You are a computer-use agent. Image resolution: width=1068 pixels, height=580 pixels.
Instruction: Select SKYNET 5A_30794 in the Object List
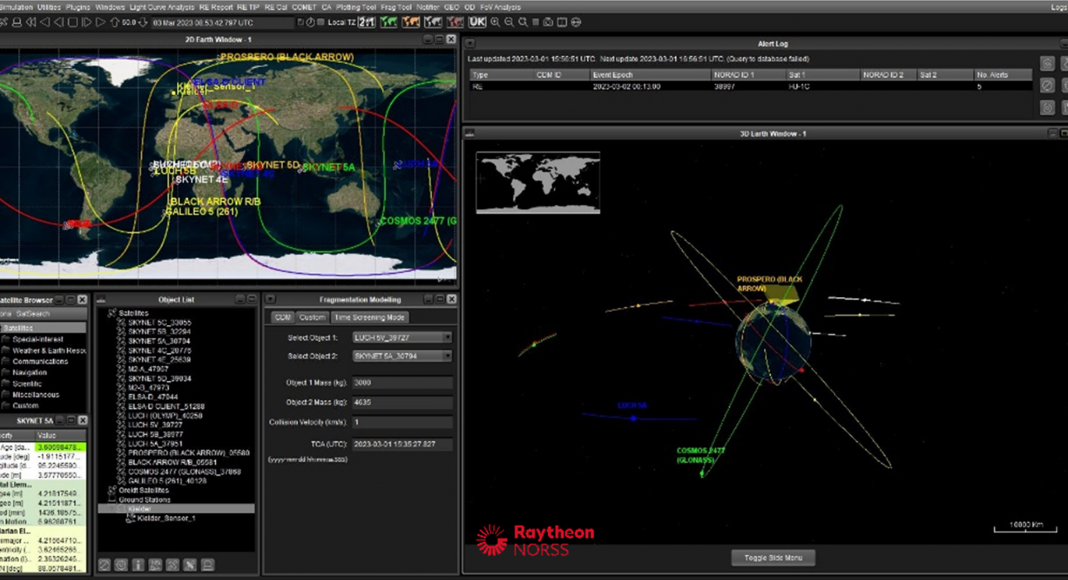(x=158, y=341)
